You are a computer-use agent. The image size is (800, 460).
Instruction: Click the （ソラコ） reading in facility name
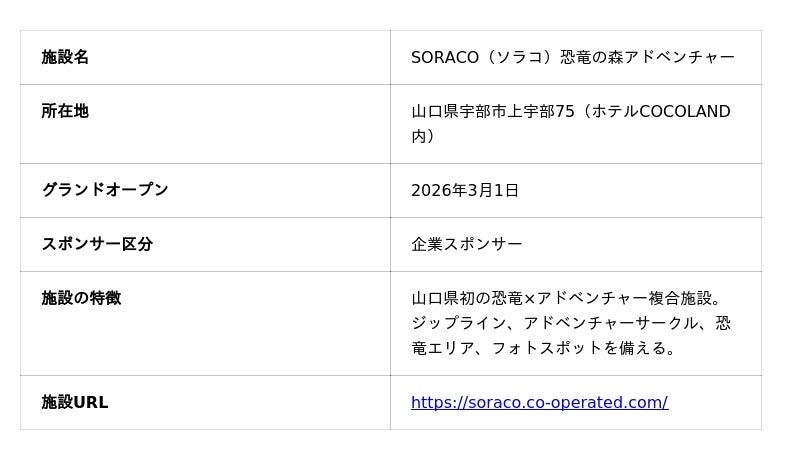tap(516, 57)
